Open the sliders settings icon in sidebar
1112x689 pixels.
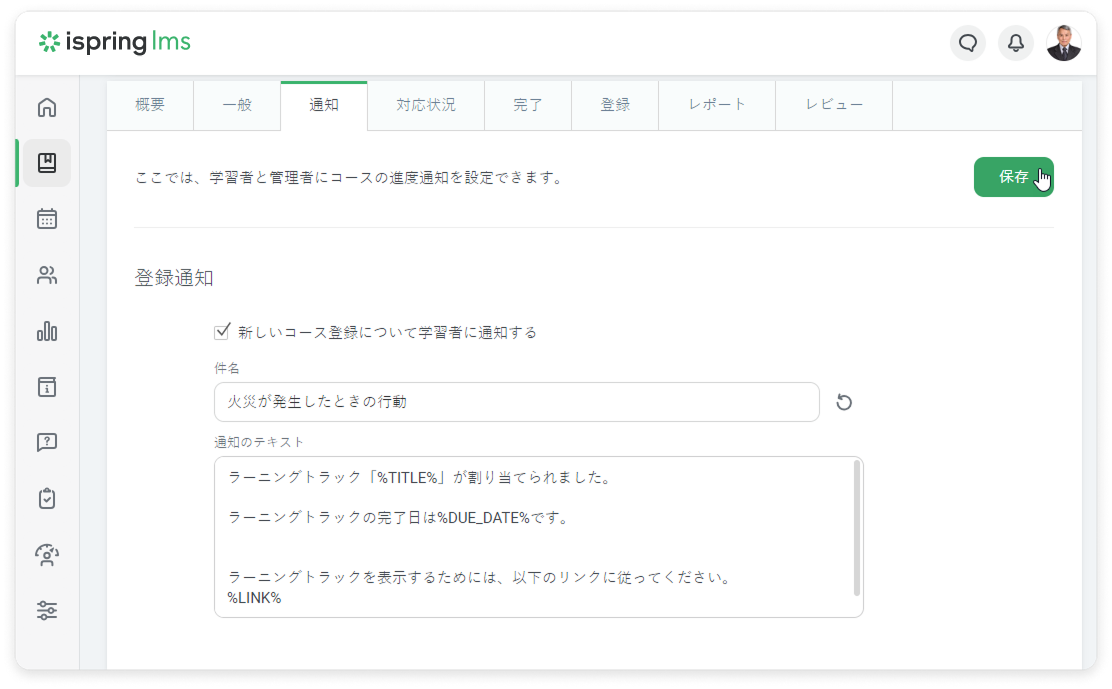[x=47, y=610]
